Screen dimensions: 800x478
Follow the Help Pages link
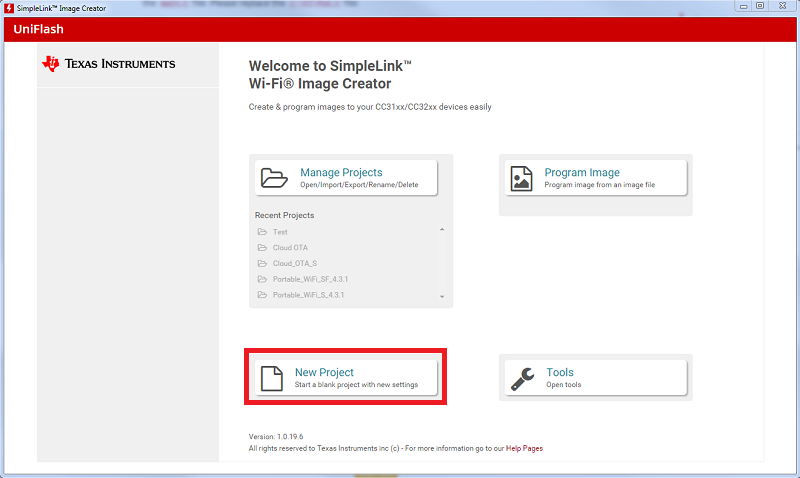pos(524,448)
